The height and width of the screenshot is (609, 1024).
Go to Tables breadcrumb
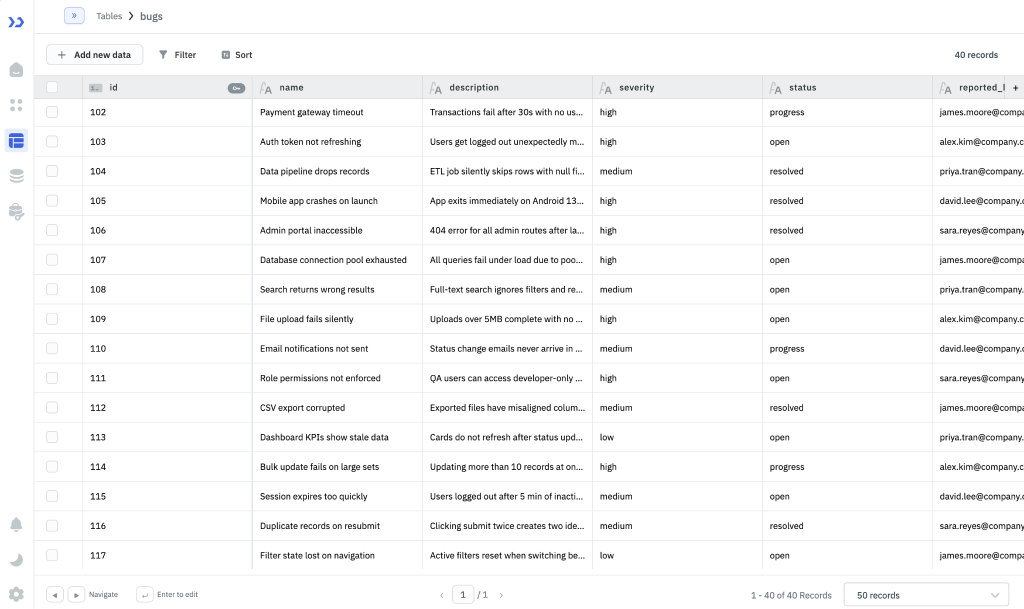pyautogui.click(x=109, y=16)
